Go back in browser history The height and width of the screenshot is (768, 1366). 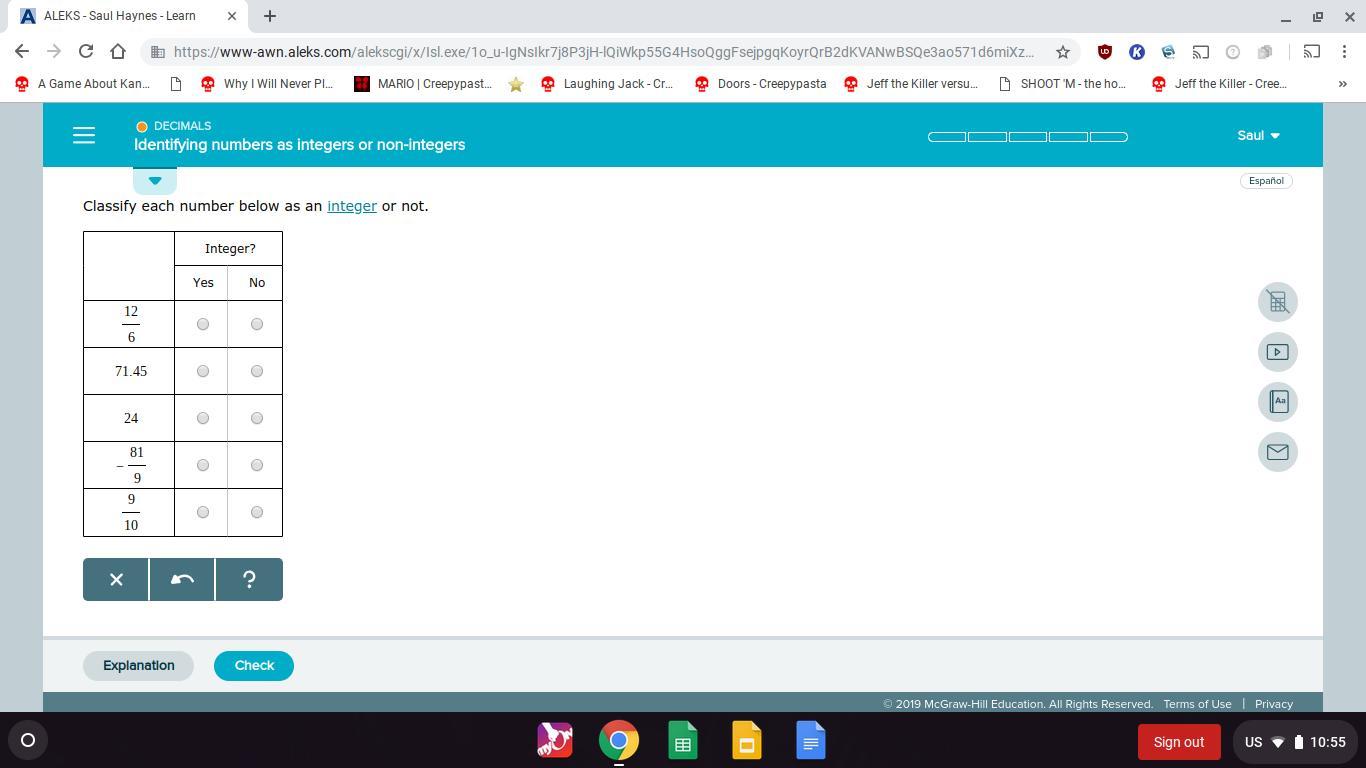(x=22, y=51)
